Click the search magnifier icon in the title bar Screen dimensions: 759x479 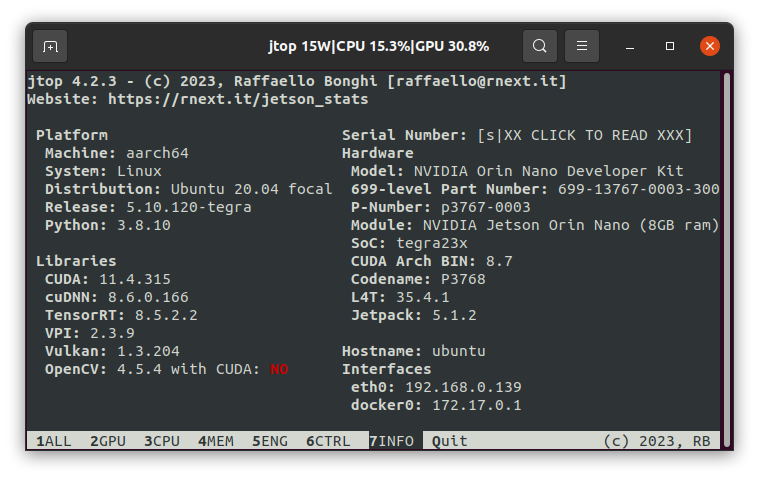pyautogui.click(x=540, y=46)
